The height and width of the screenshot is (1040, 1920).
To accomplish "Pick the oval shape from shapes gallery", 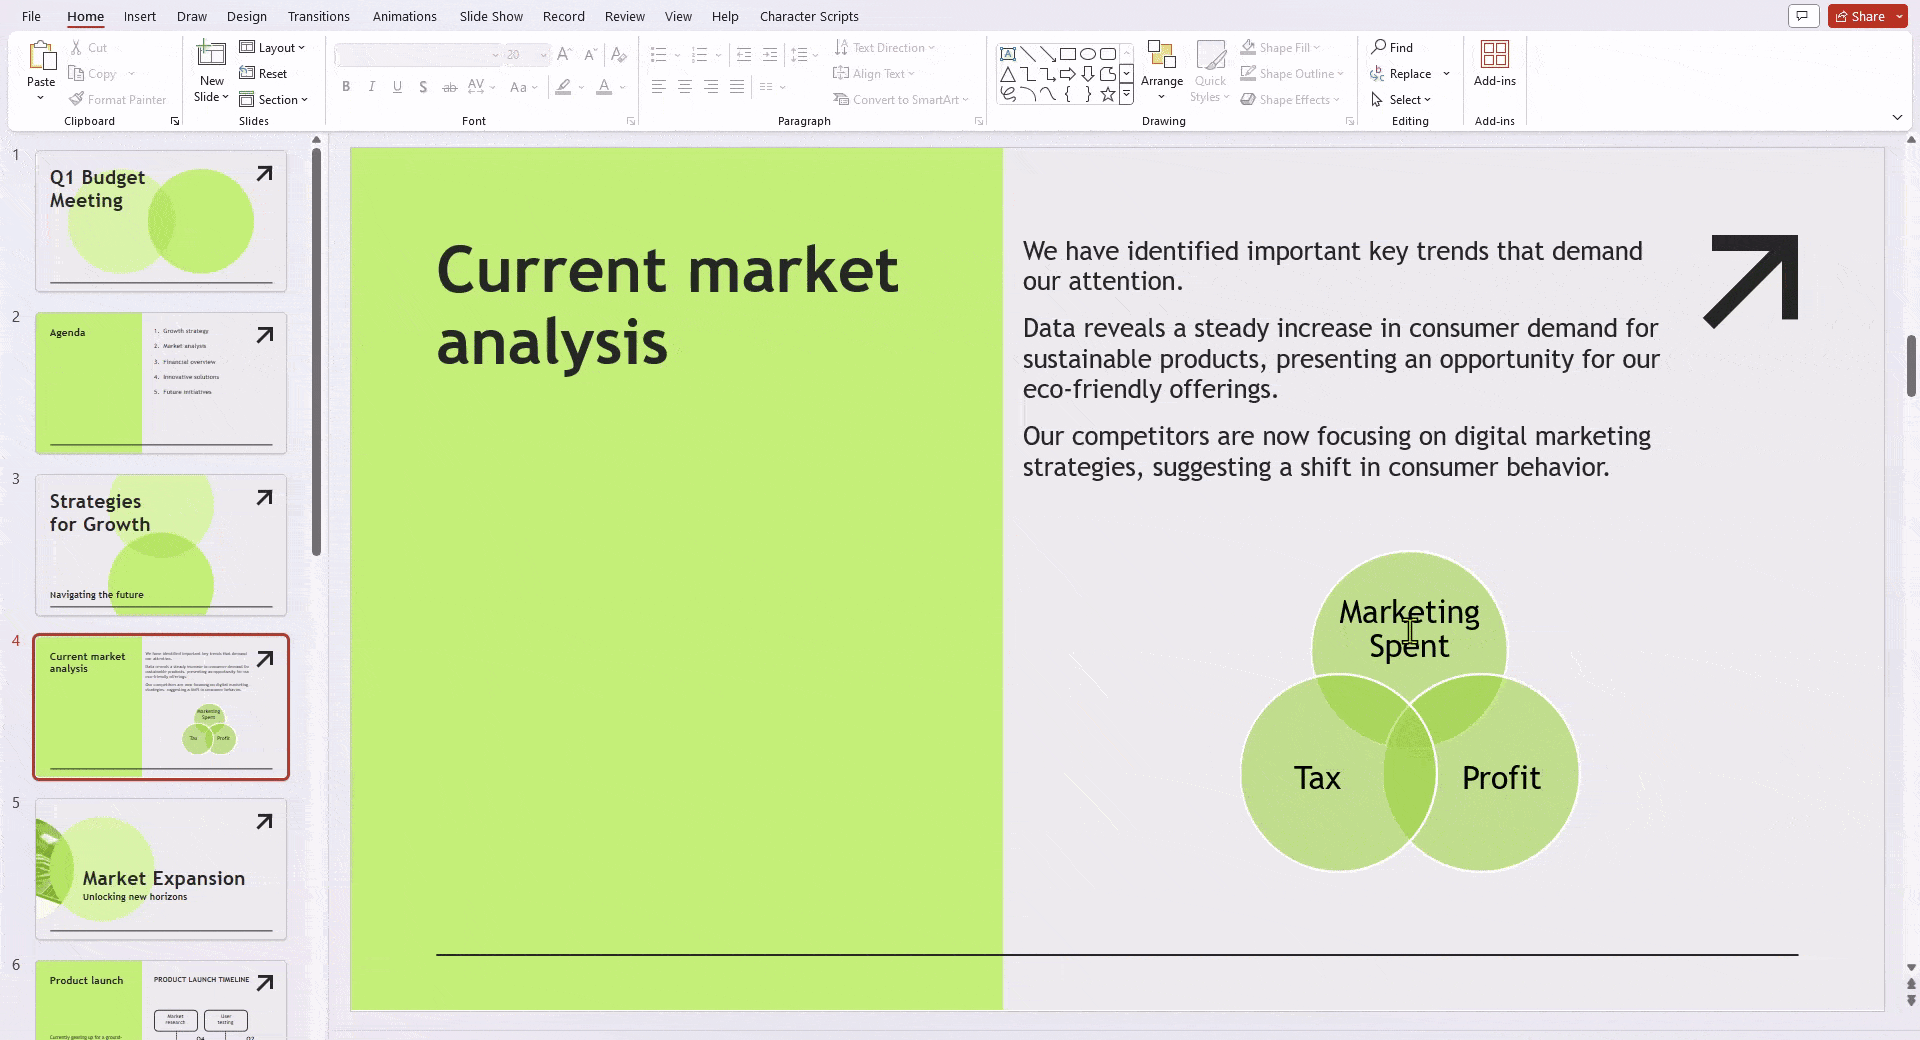I will point(1088,54).
